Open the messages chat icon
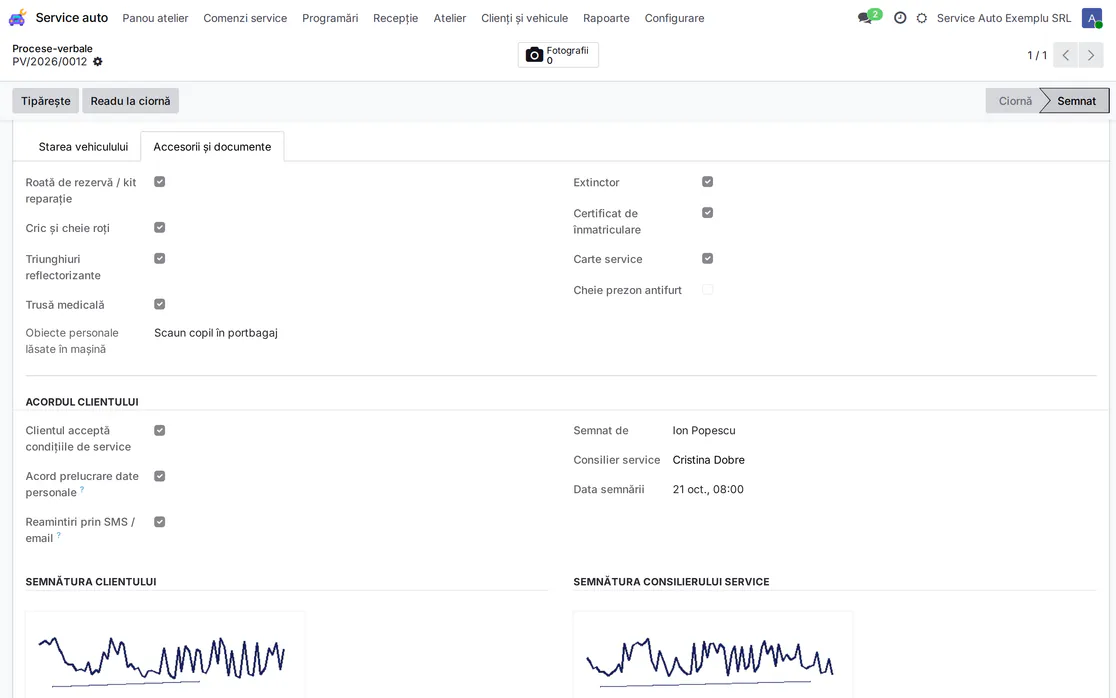Viewport: 1116px width, 698px height. (865, 18)
